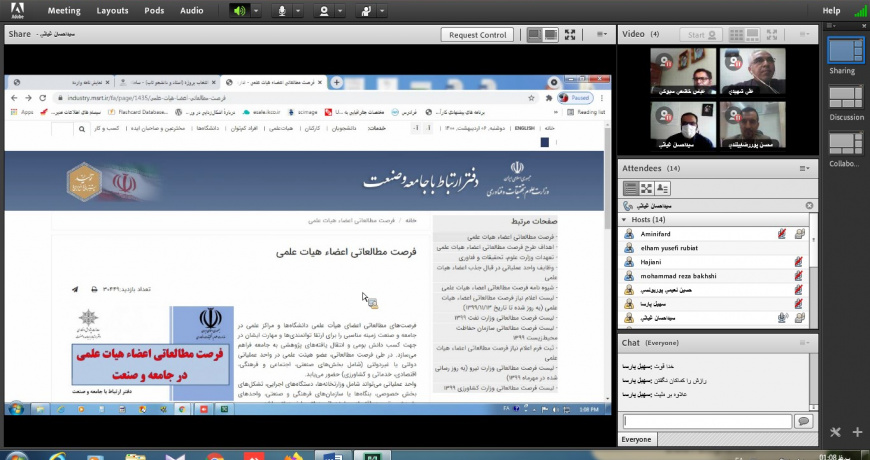Maximize the Video pod
This screenshot has height=460, width=870.
(x=771, y=34)
